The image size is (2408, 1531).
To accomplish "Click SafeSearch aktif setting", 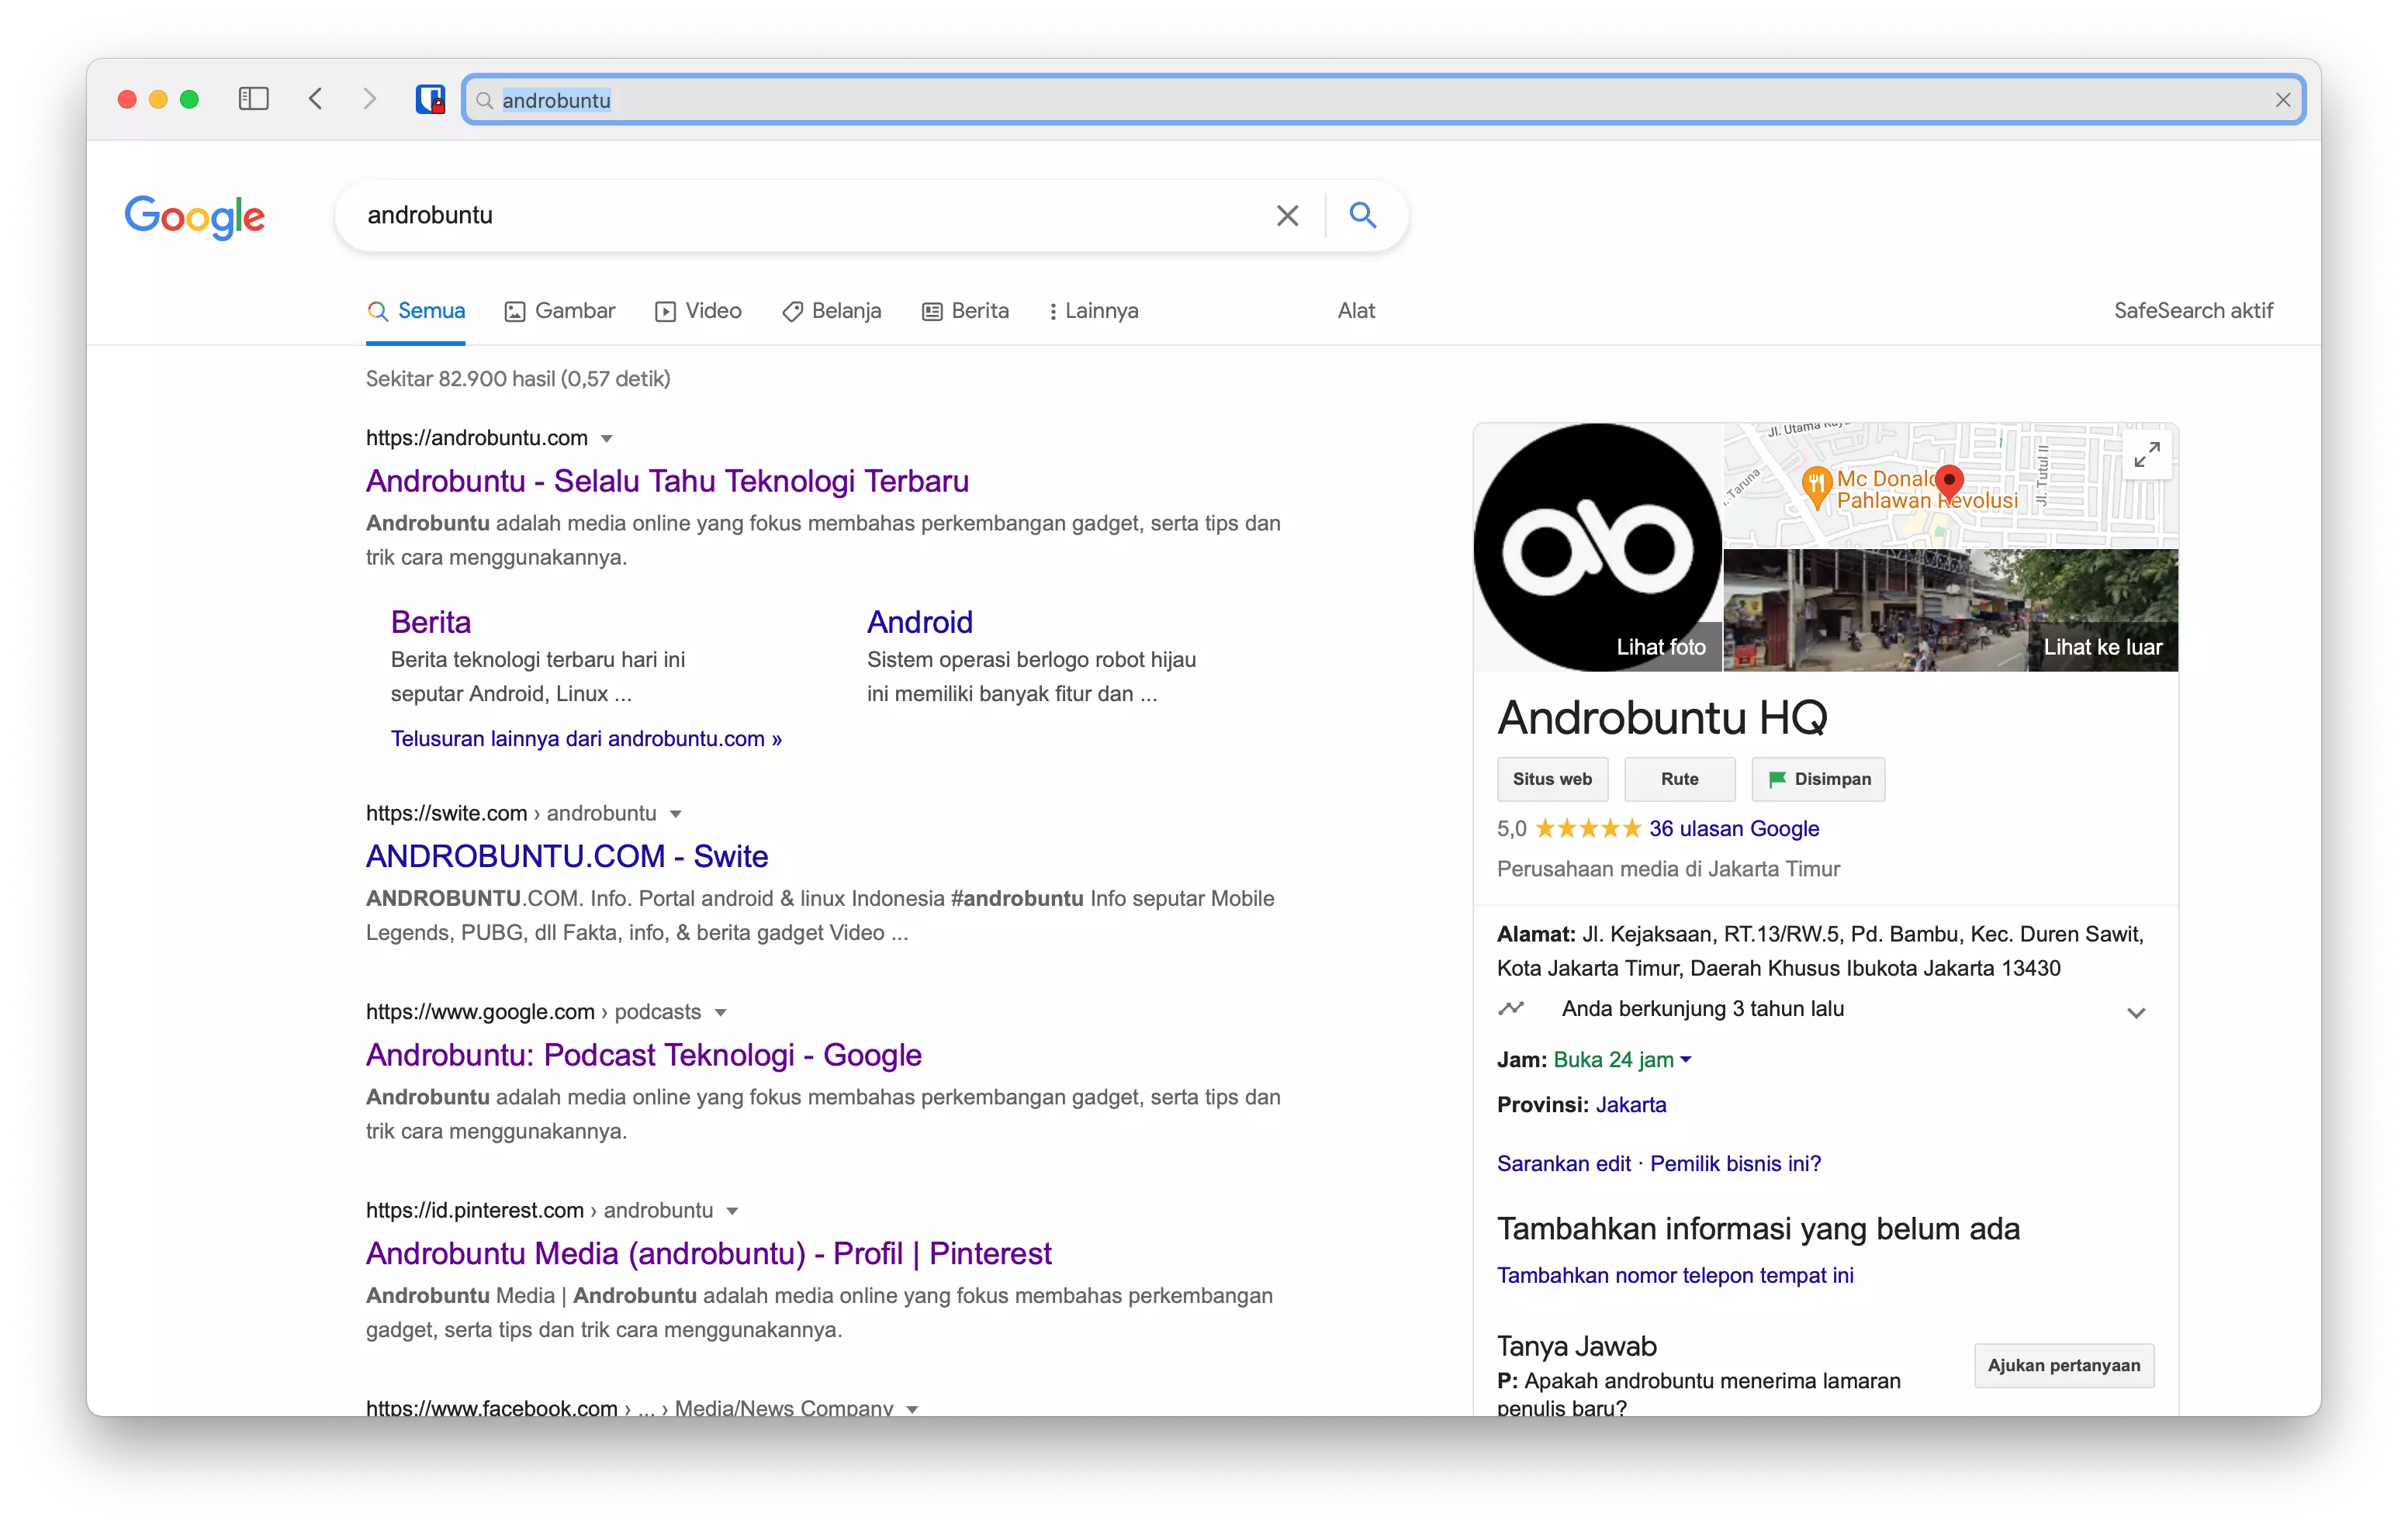I will [x=2193, y=311].
